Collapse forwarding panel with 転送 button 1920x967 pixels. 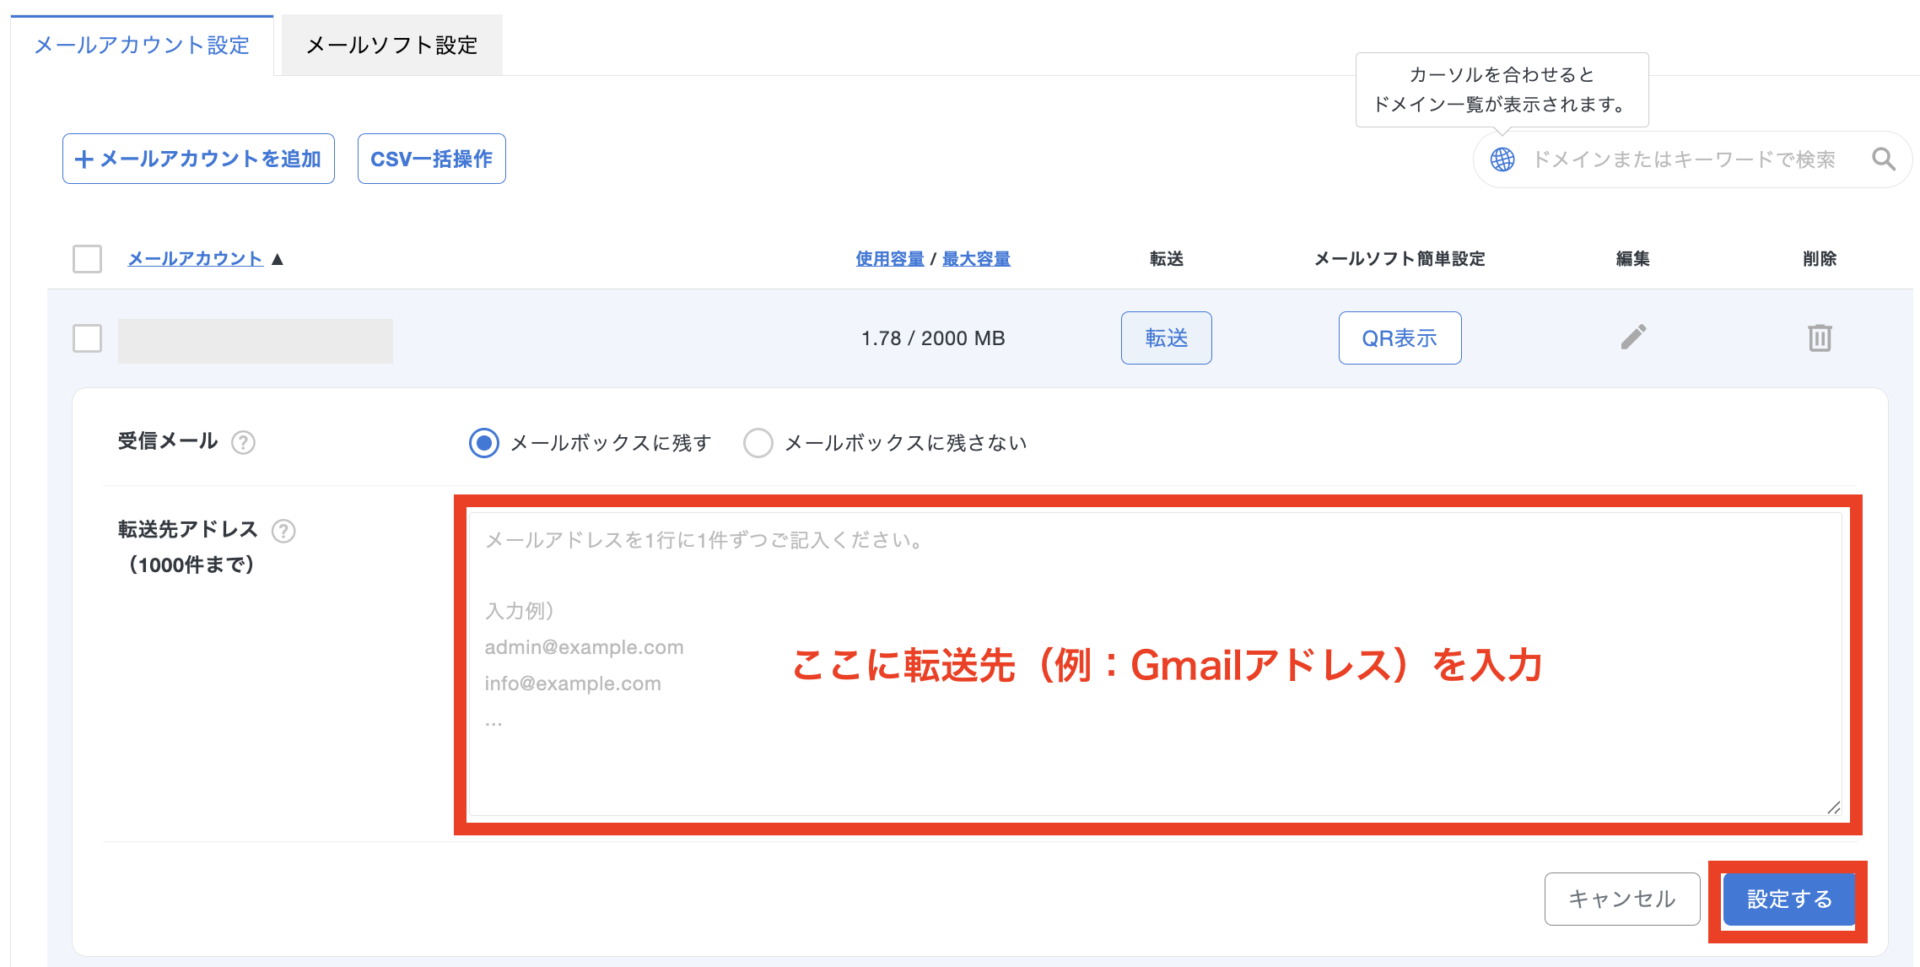1166,338
